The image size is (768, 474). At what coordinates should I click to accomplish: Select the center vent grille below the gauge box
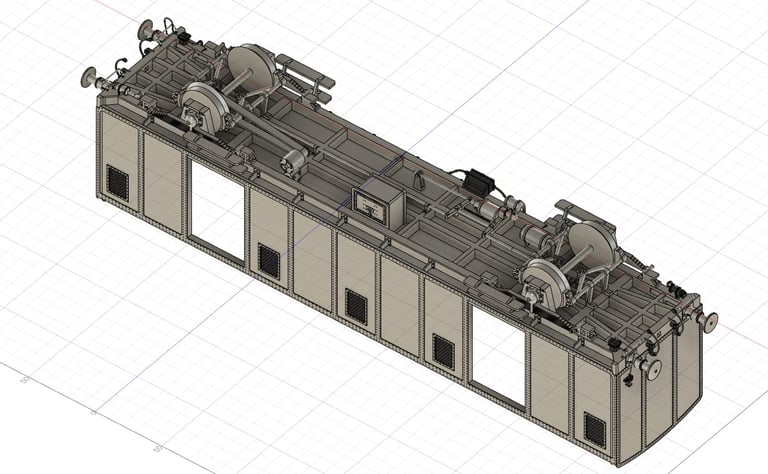(356, 306)
